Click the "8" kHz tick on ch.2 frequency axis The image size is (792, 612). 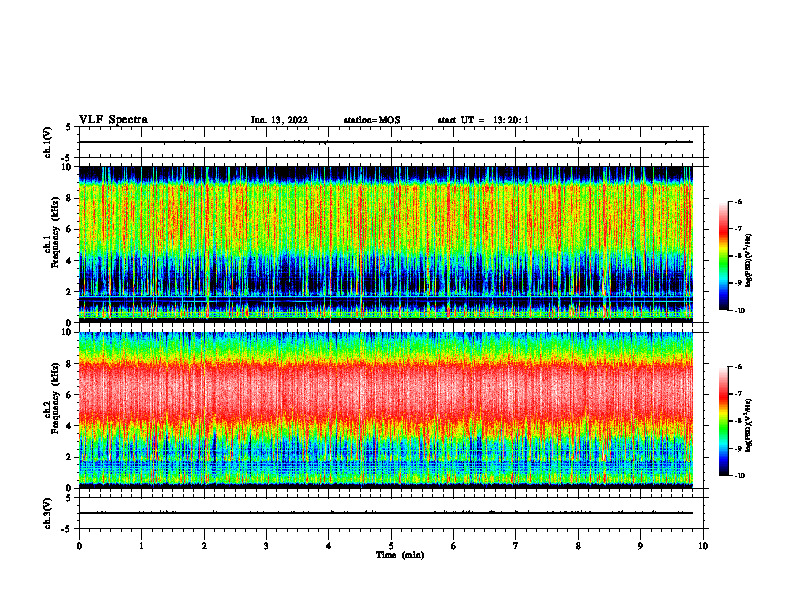(x=70, y=364)
